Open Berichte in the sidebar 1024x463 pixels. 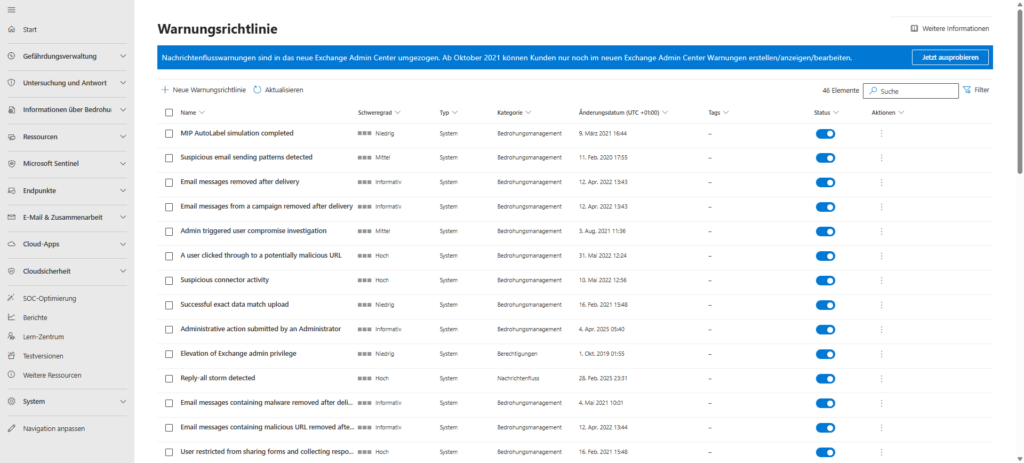click(x=35, y=317)
